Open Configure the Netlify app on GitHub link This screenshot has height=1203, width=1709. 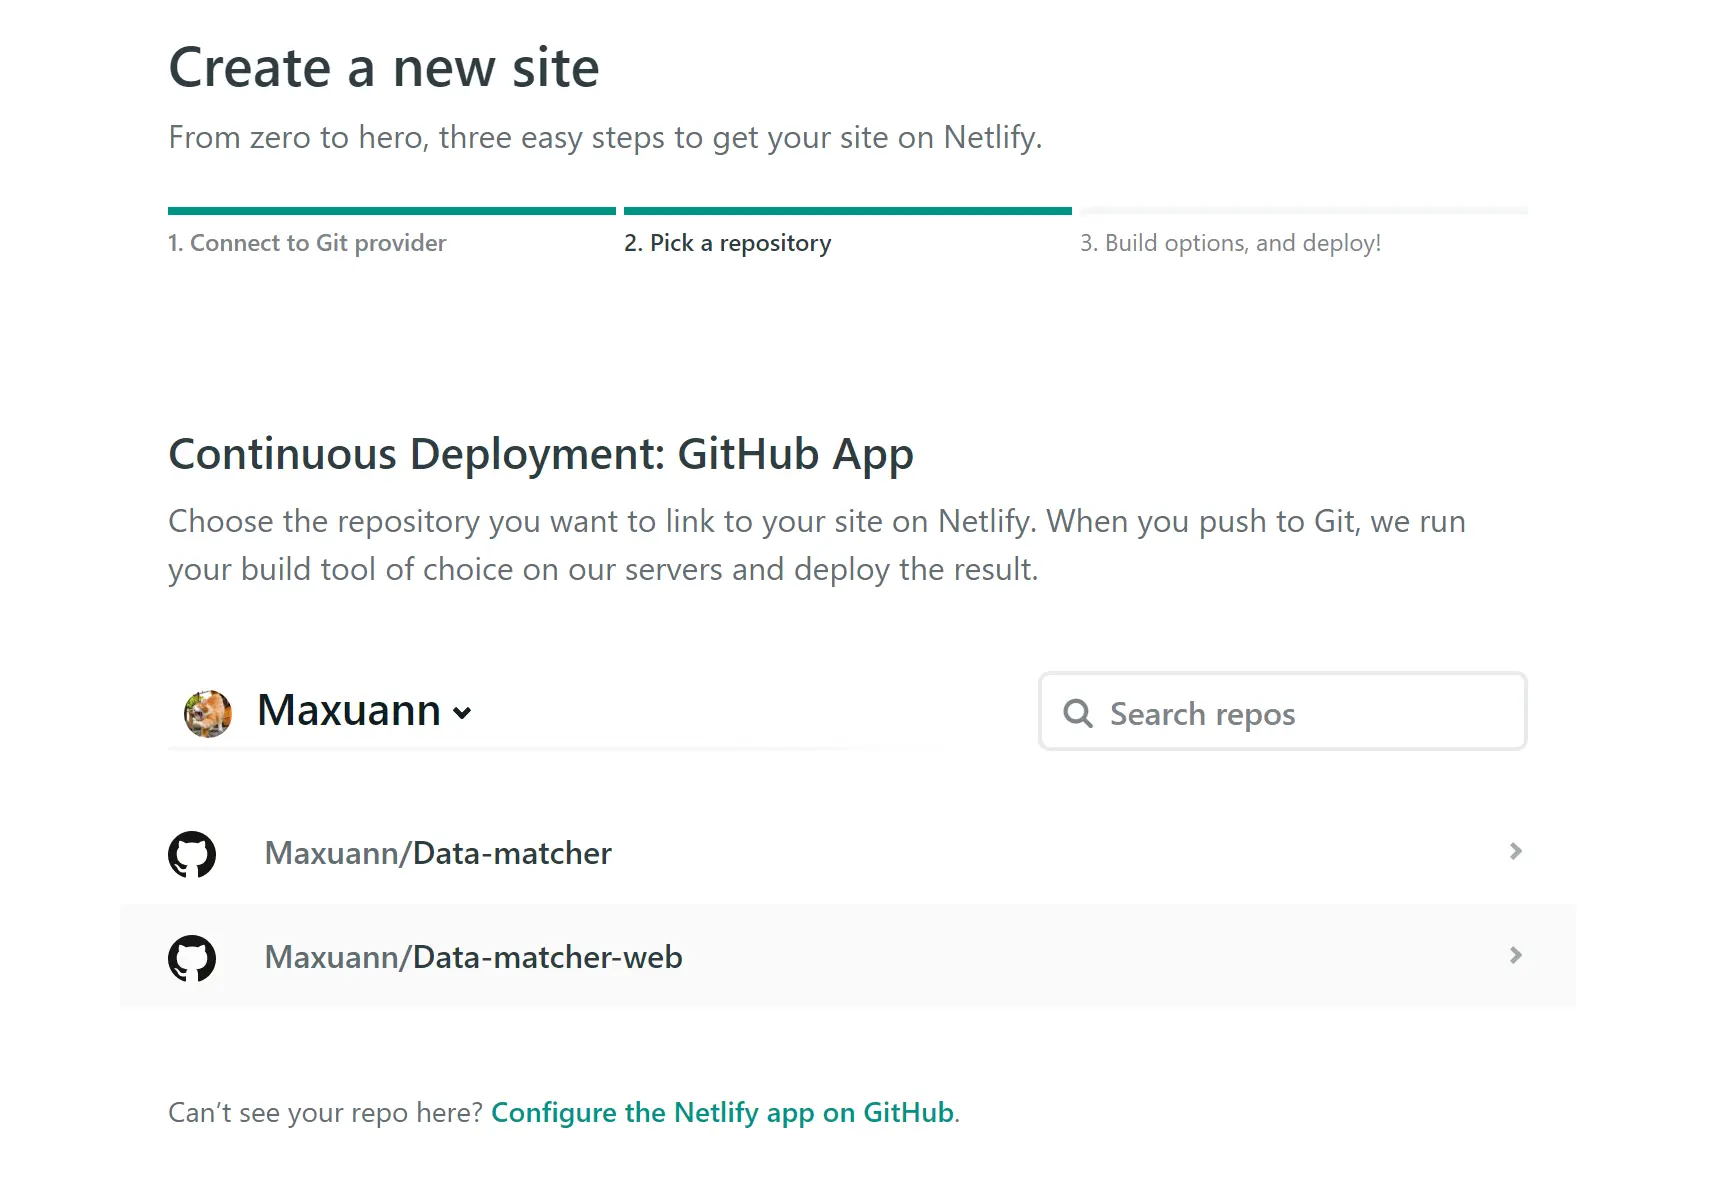[722, 1112]
